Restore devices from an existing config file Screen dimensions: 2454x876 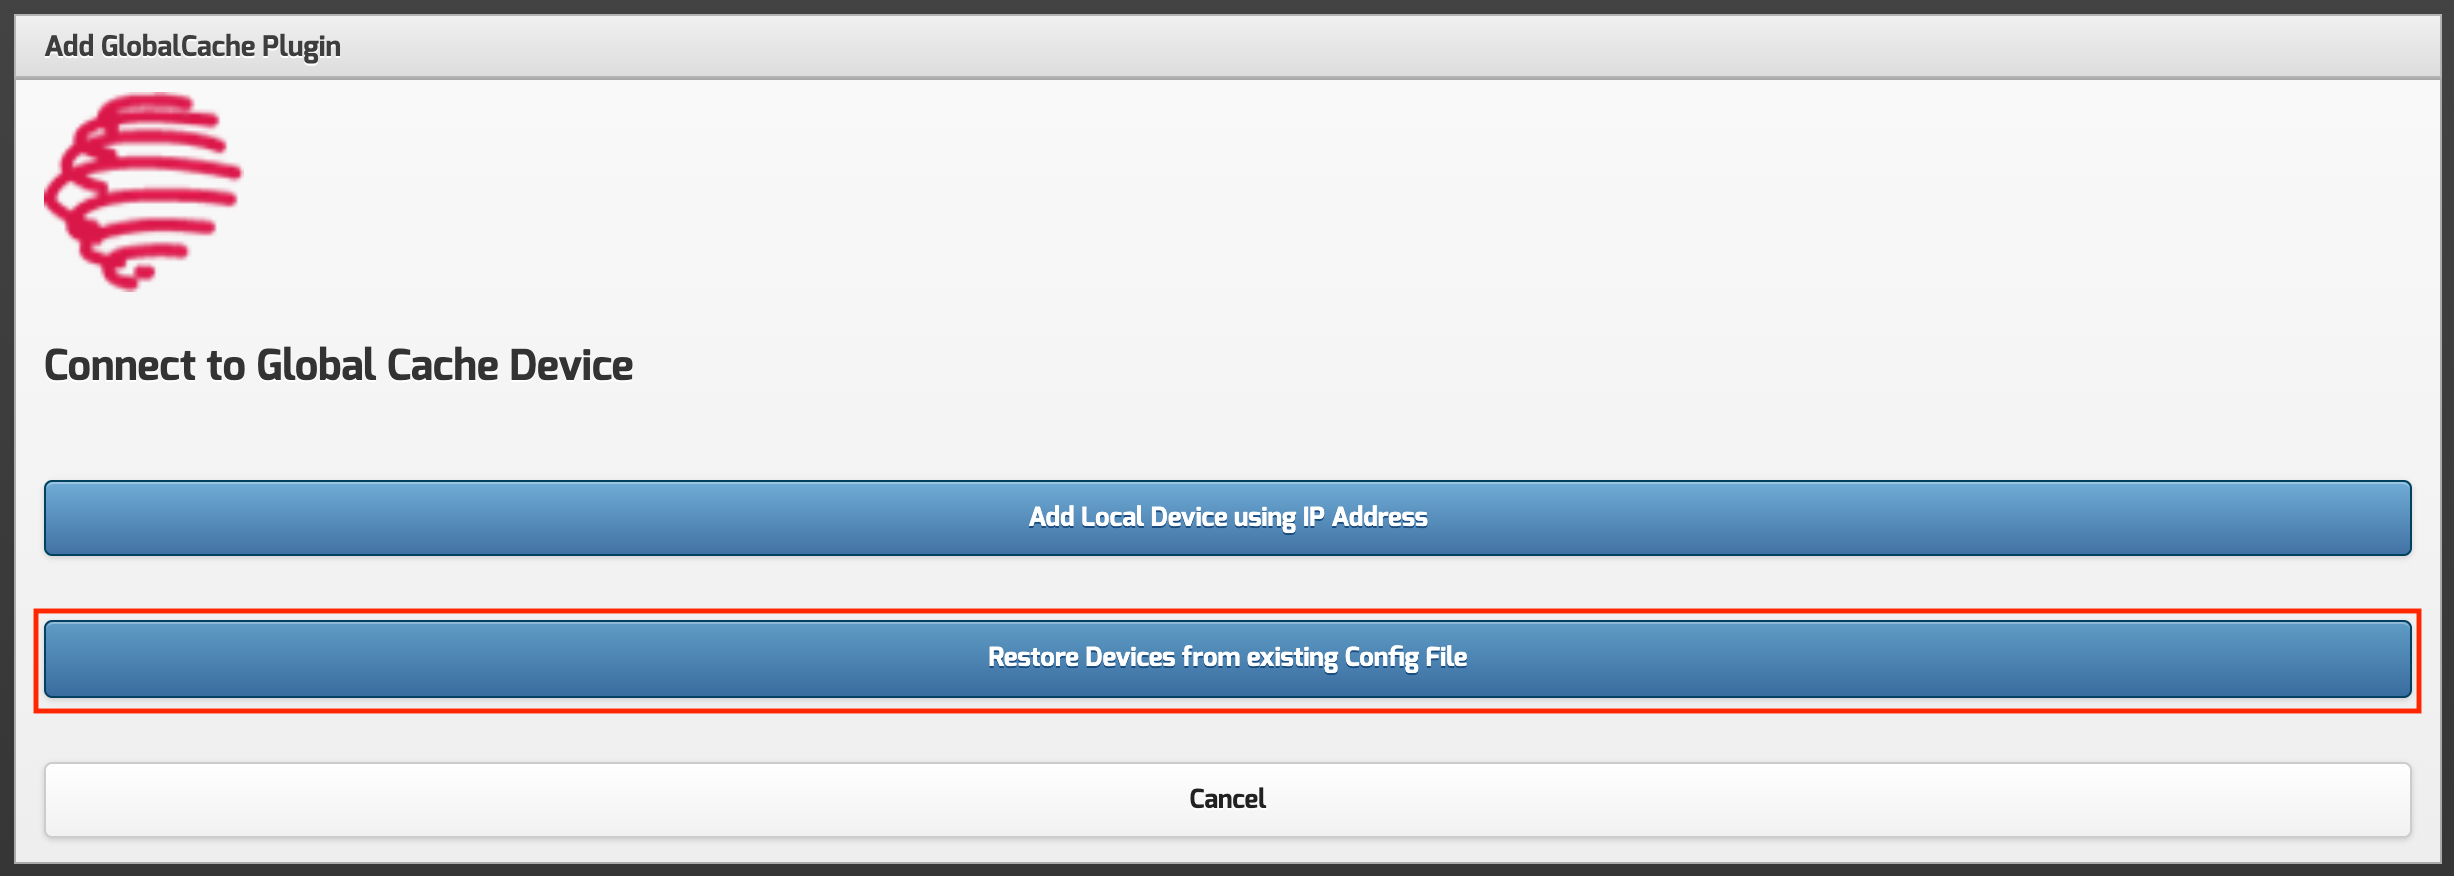[x=1227, y=658]
